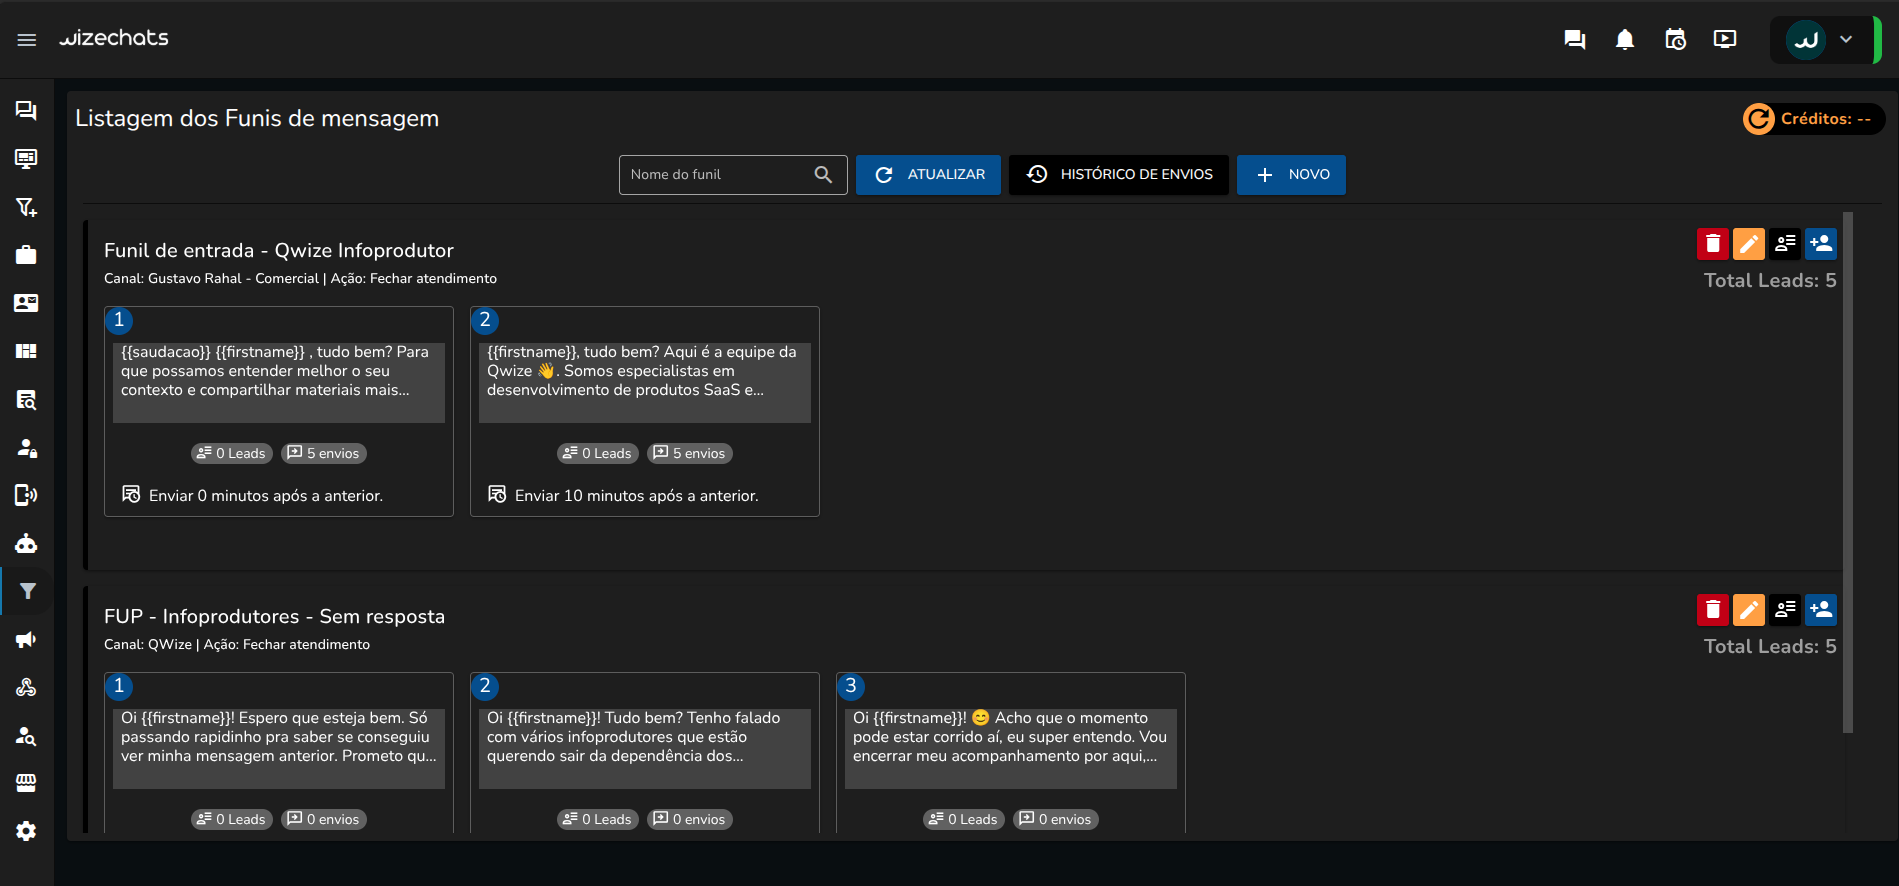Image resolution: width=1899 pixels, height=886 pixels.
Task: Open the briefcase icon in sidebar
Action: [27, 255]
